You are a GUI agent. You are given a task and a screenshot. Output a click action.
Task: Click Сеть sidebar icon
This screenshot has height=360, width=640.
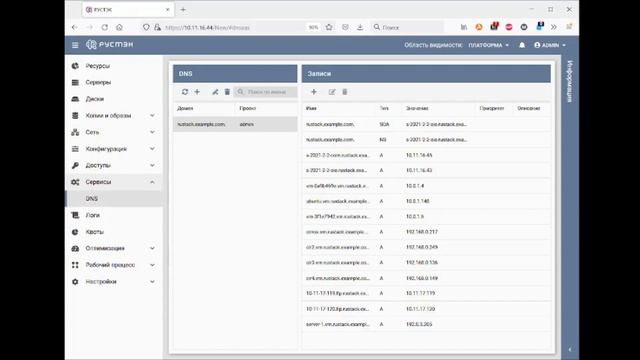[75, 132]
